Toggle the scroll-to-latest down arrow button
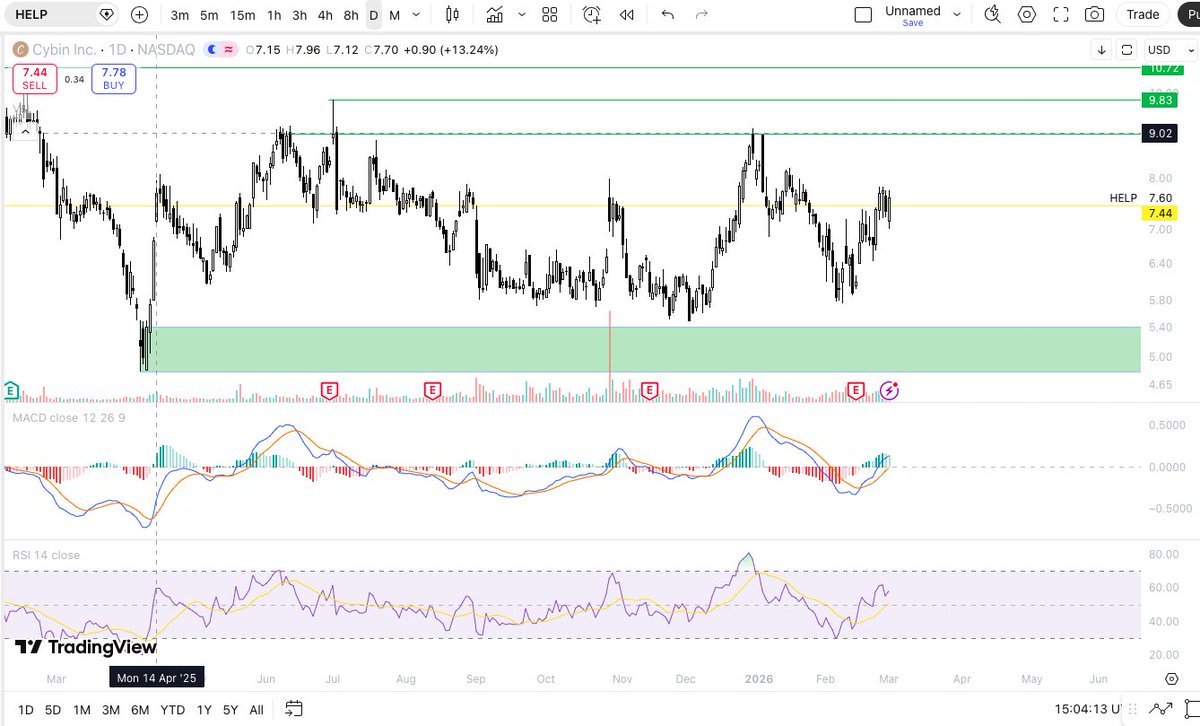 point(1102,50)
